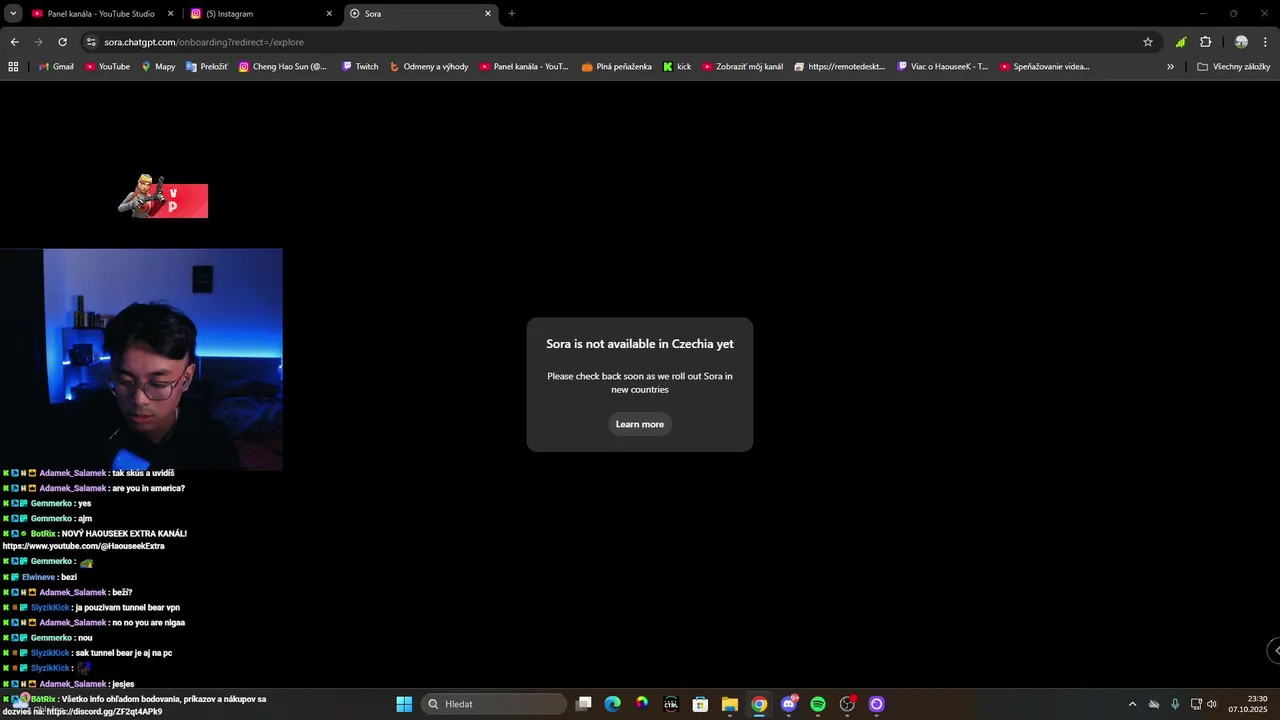Click the Hledat taskbar search box

point(494,704)
